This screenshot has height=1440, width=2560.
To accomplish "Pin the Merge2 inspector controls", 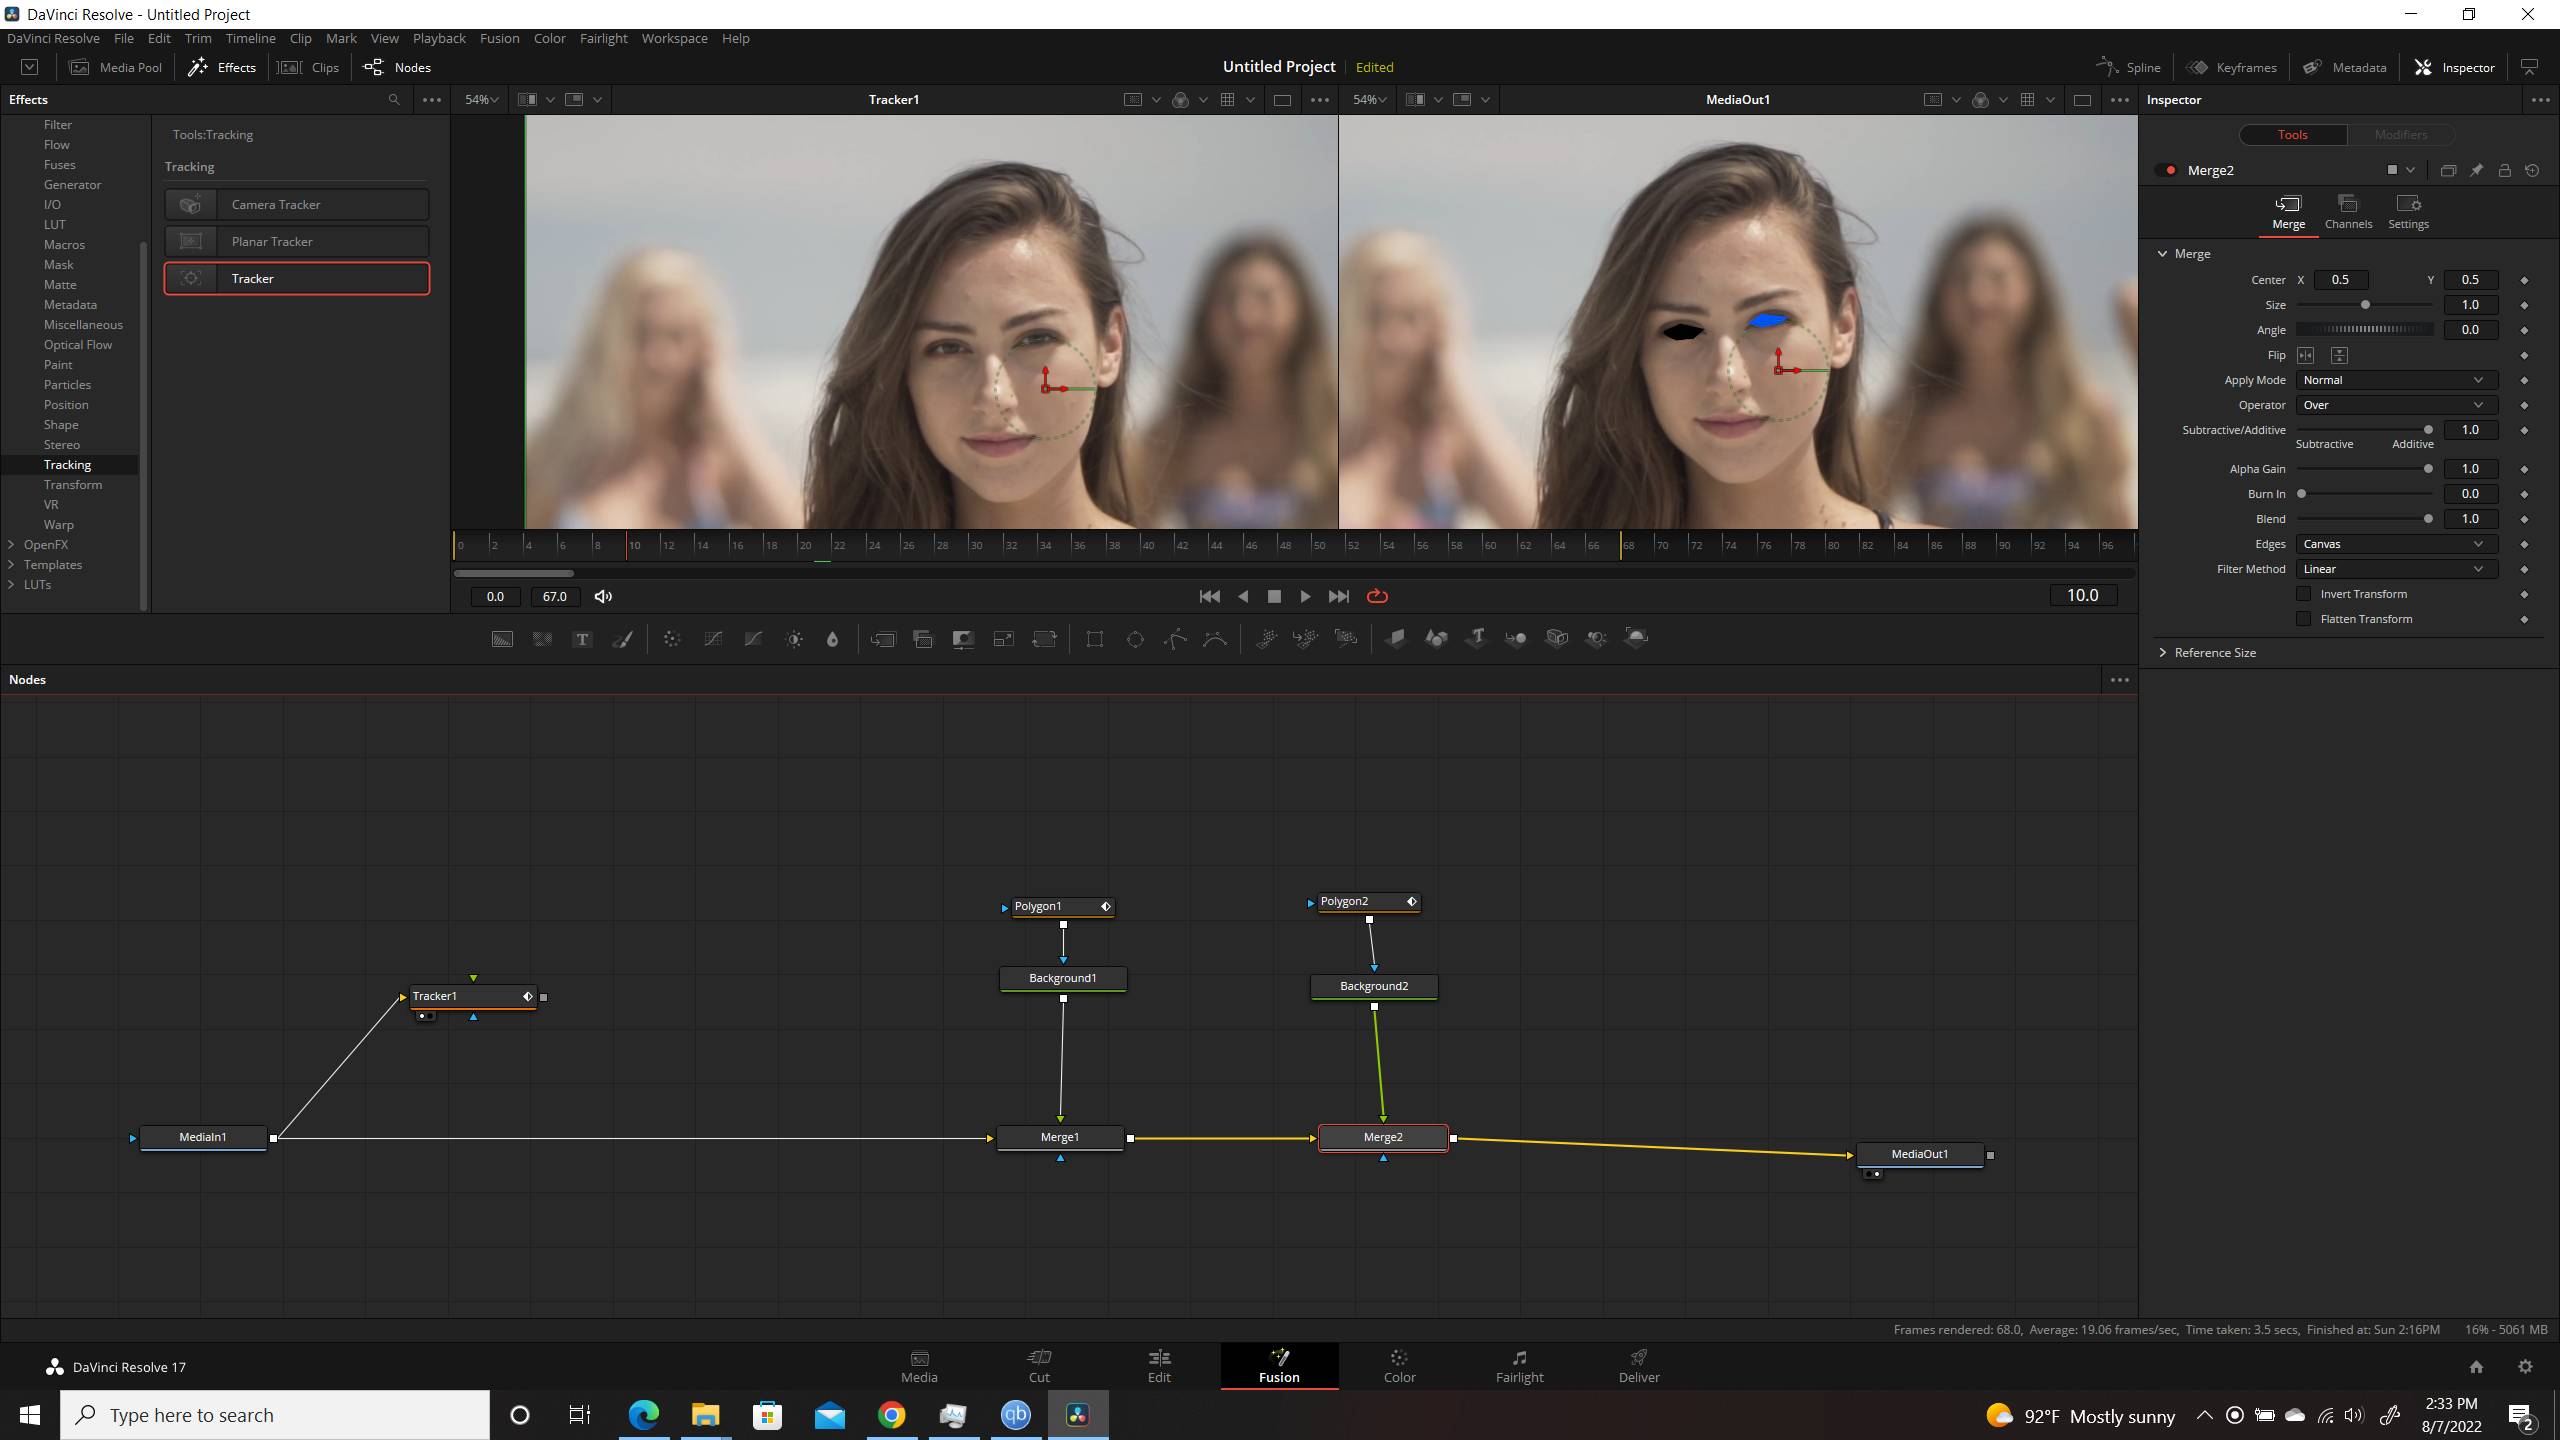I will (x=2476, y=171).
